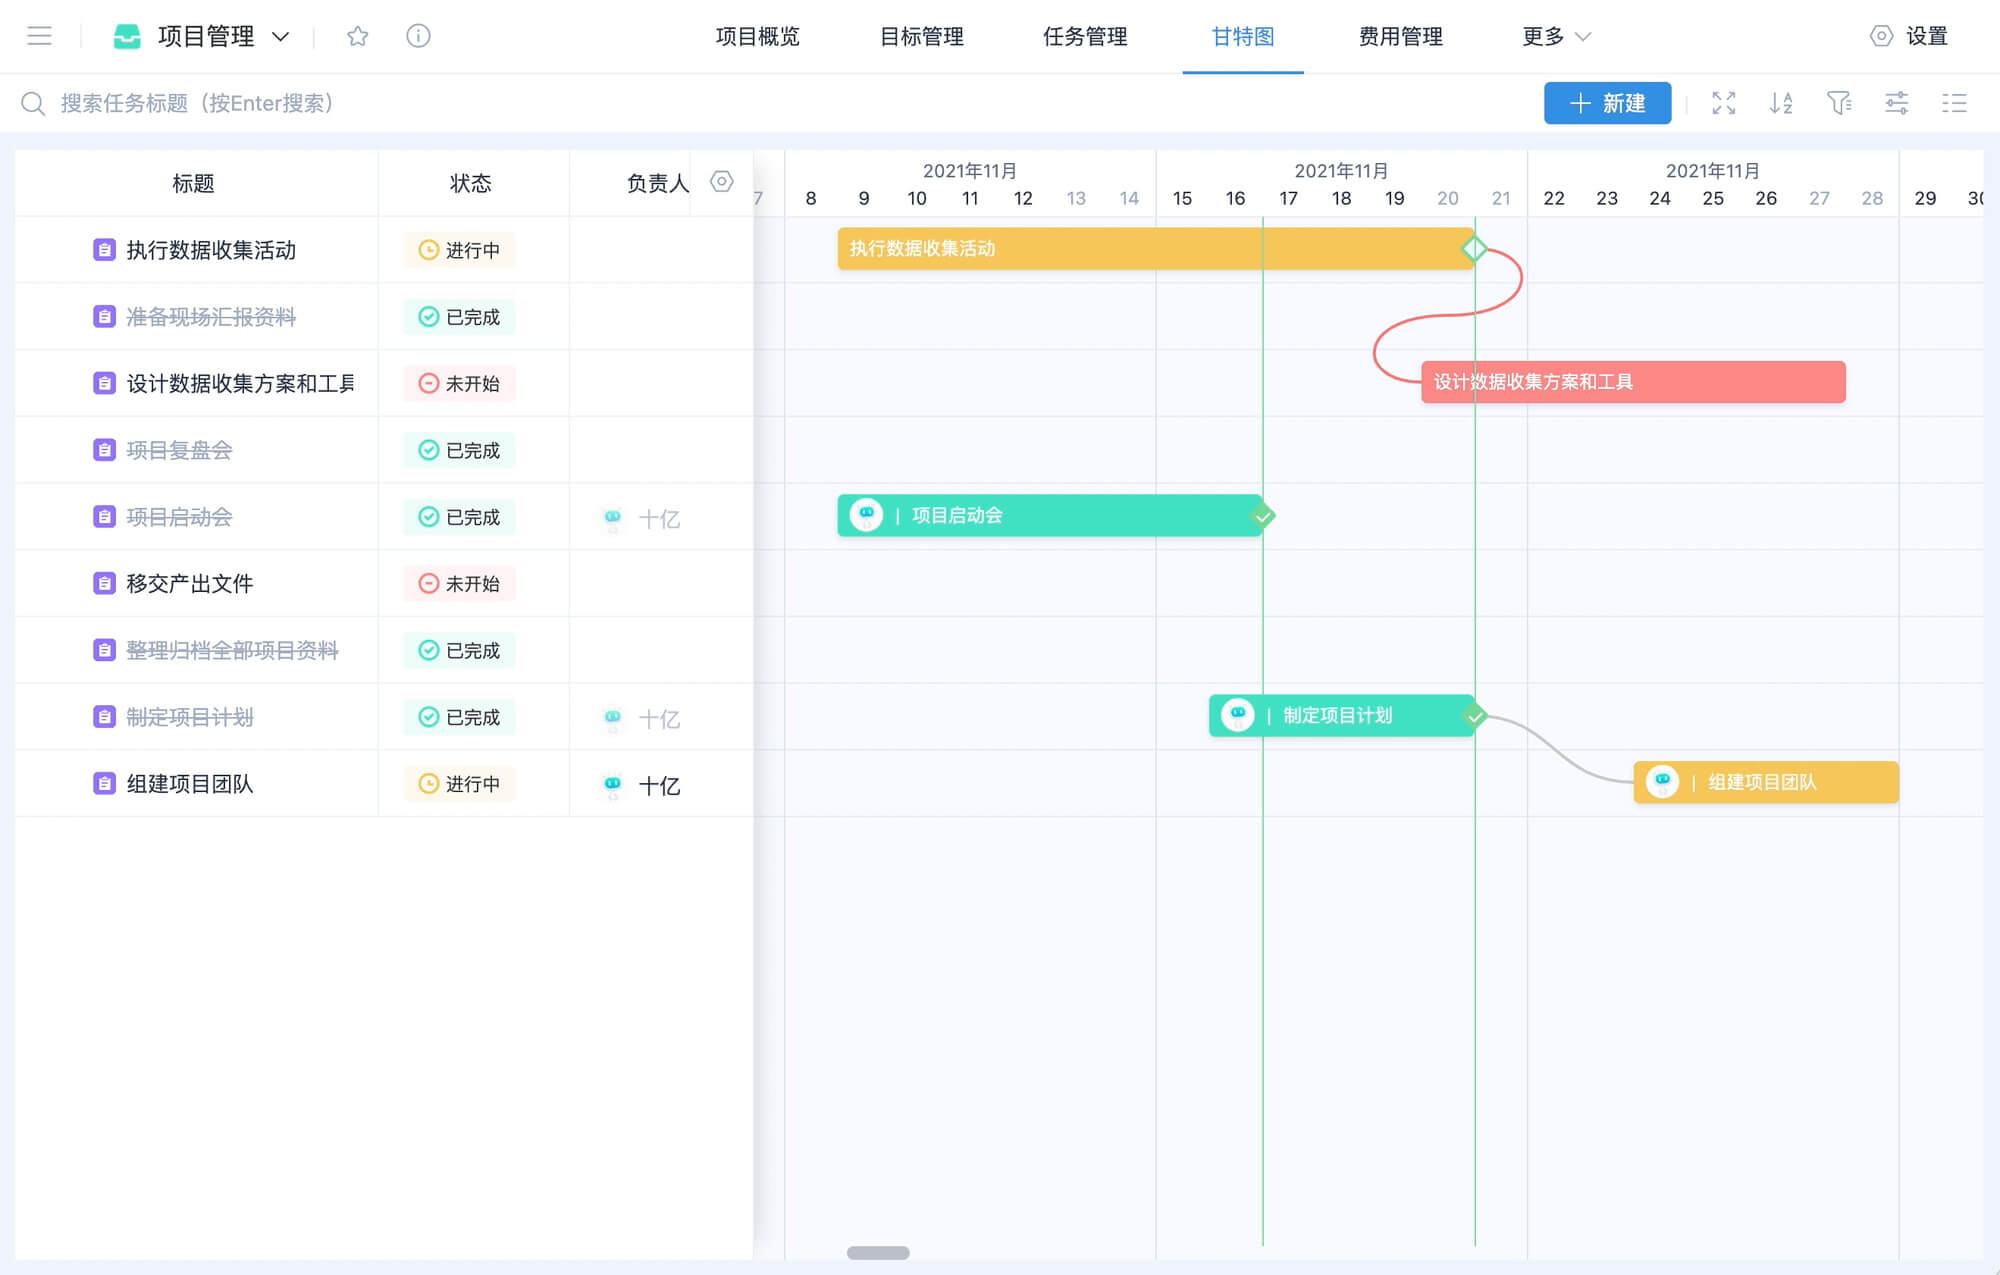Enter fullscreen for Gantt view
The height and width of the screenshot is (1275, 2000).
click(1723, 103)
